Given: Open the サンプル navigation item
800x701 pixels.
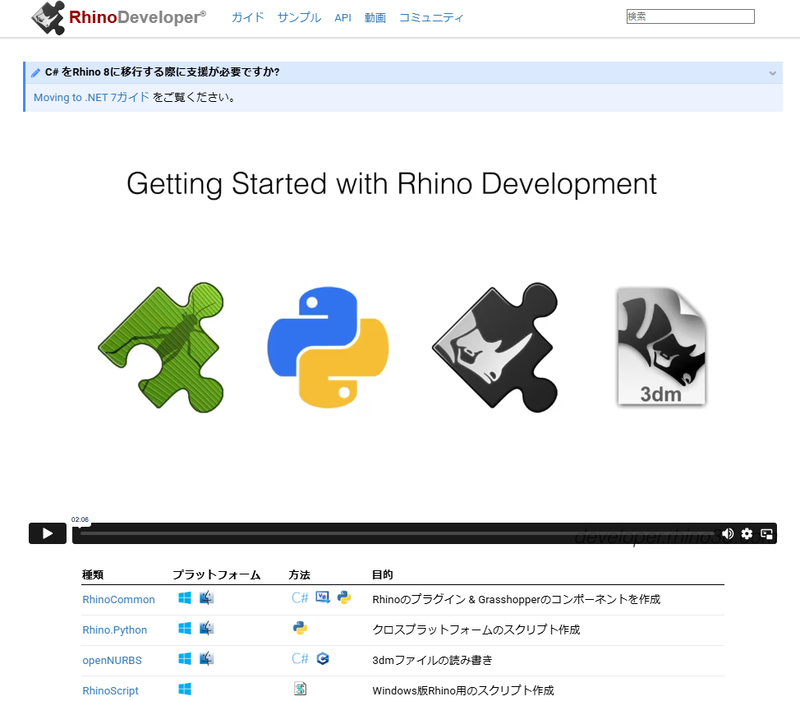Looking at the screenshot, I should tap(299, 17).
